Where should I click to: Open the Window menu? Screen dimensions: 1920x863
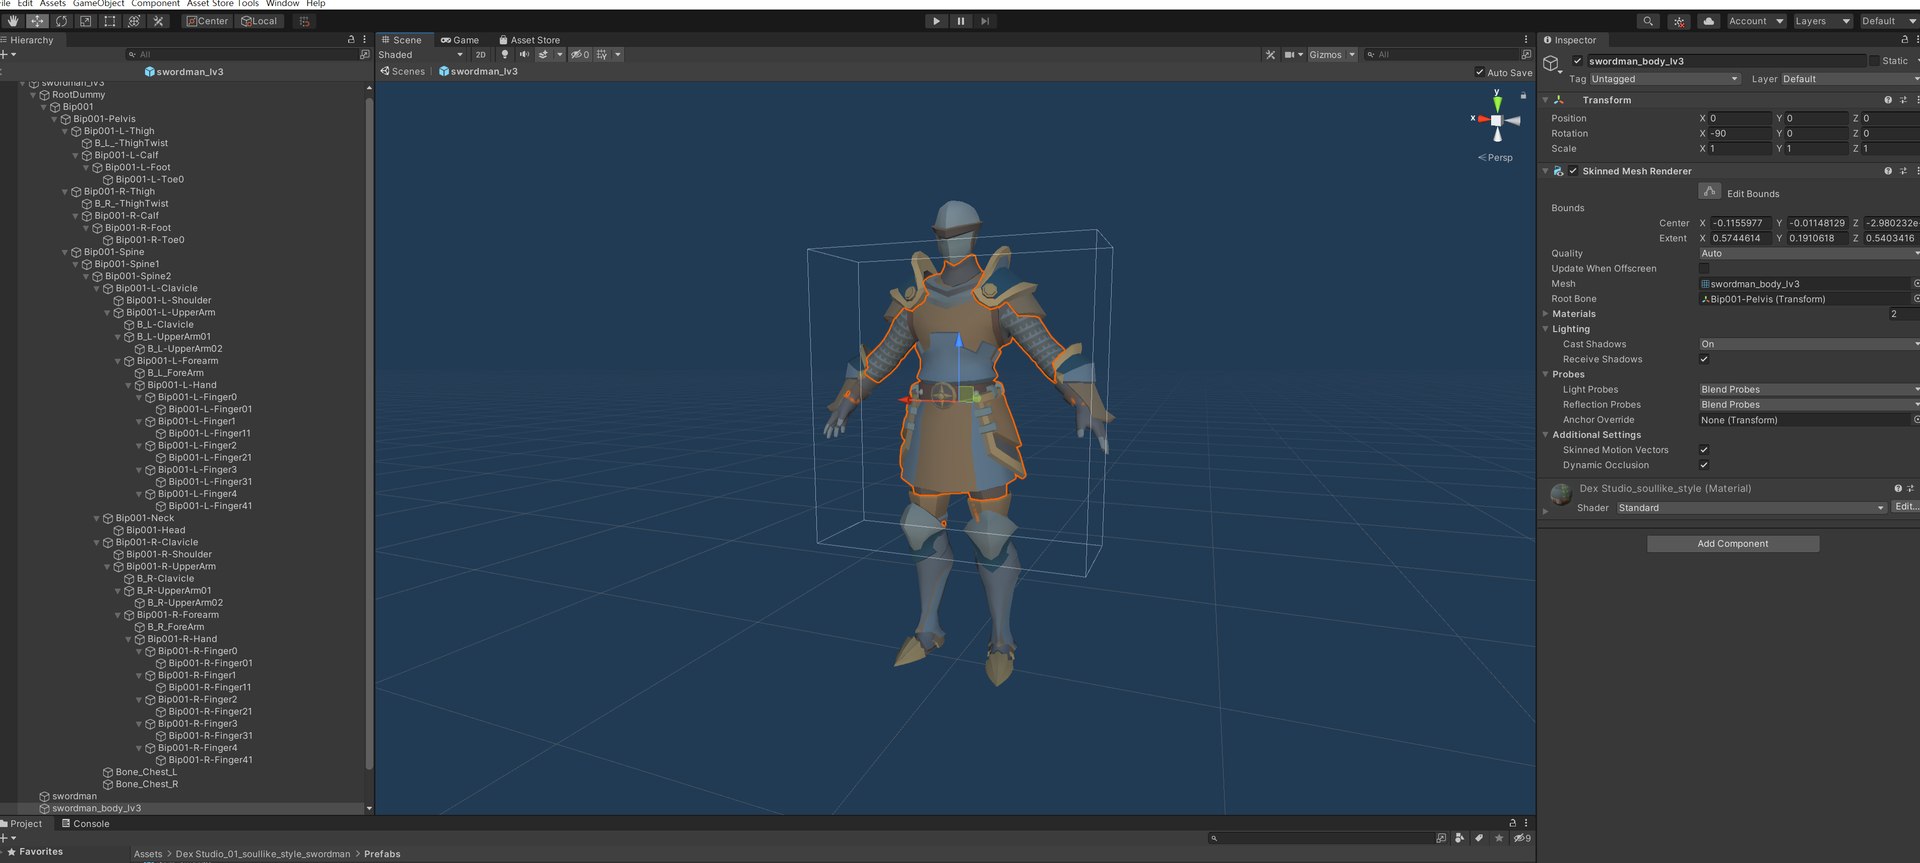[x=282, y=4]
